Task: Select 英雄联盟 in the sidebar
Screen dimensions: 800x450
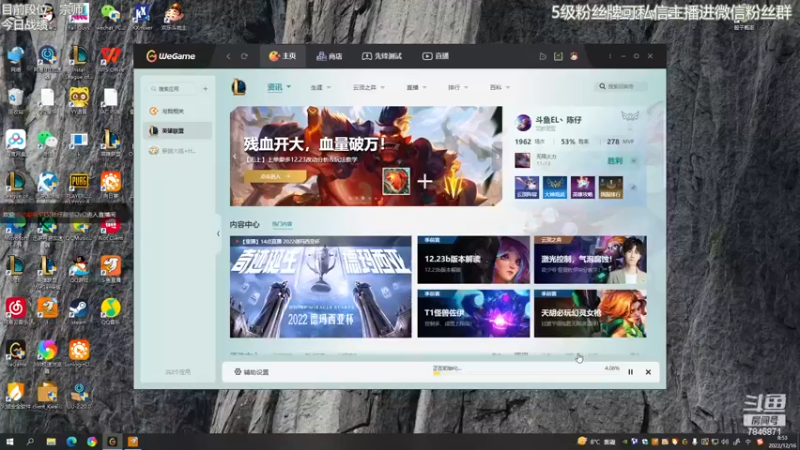Action: pos(178,131)
